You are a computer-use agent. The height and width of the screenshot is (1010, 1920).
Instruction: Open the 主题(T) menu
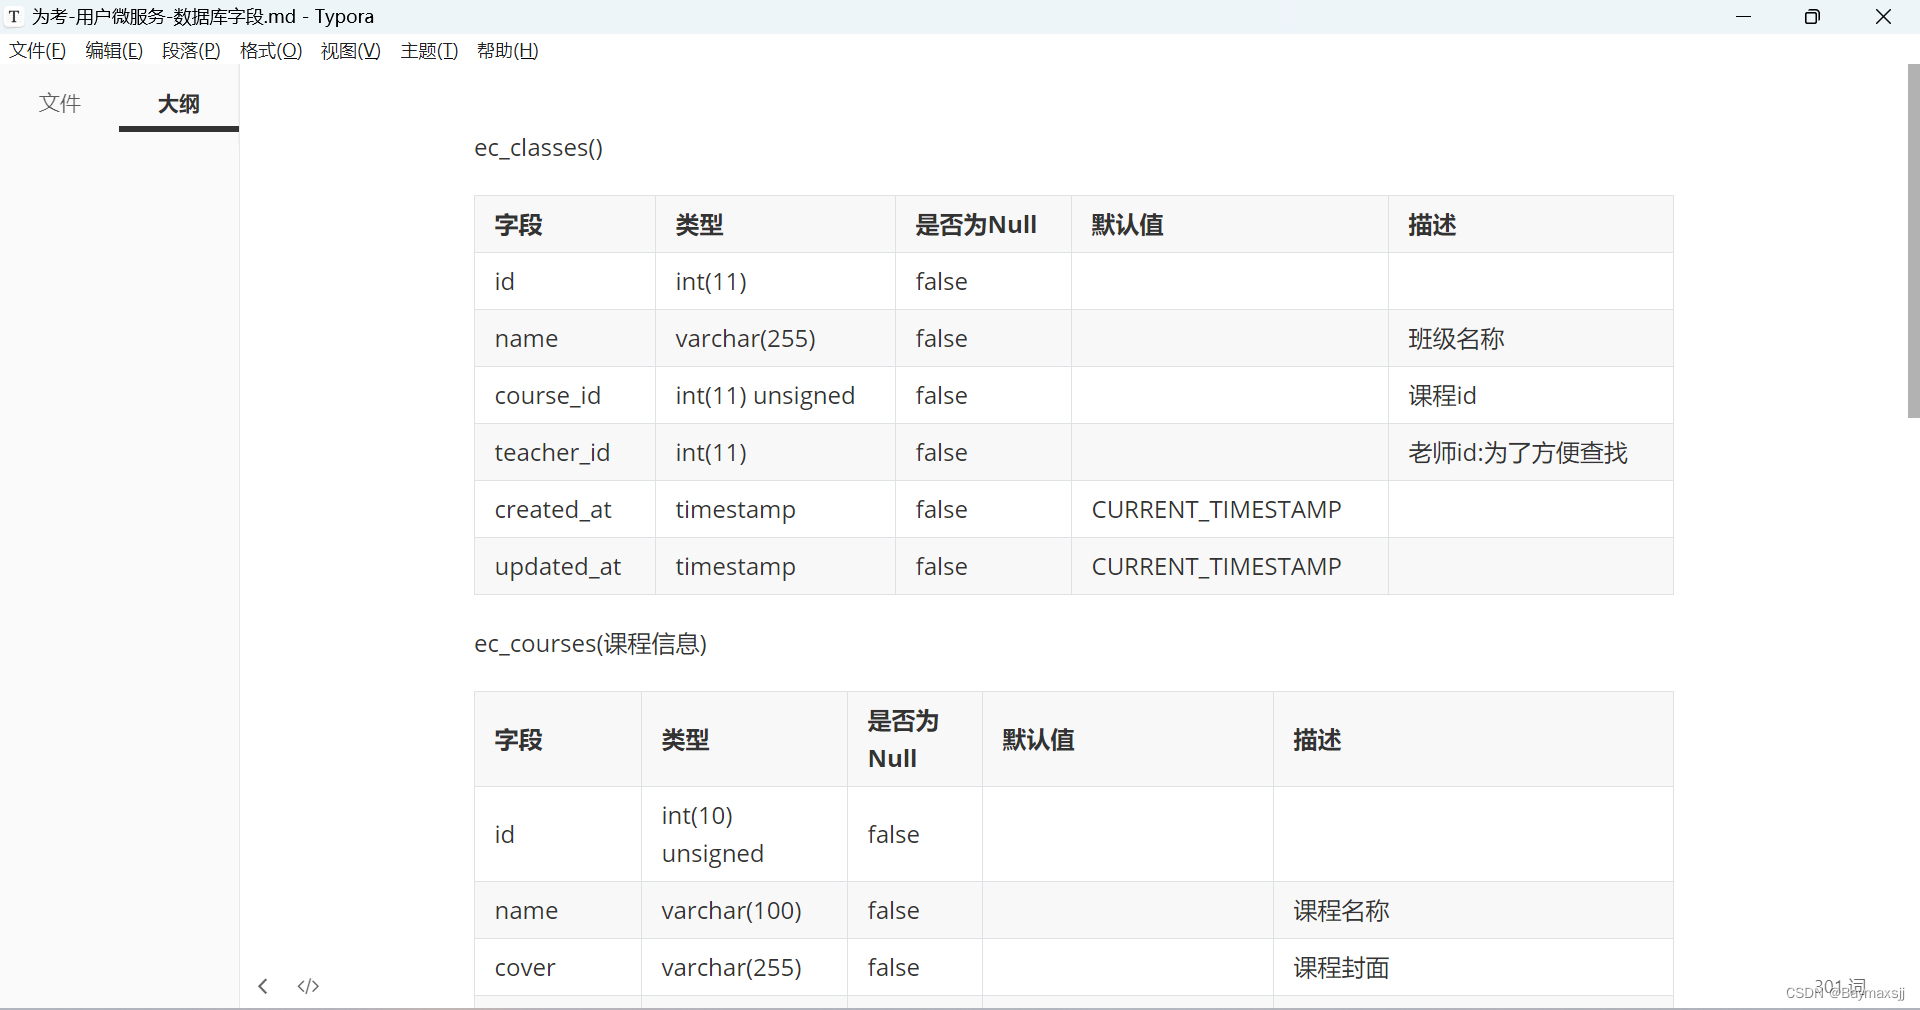[x=429, y=51]
